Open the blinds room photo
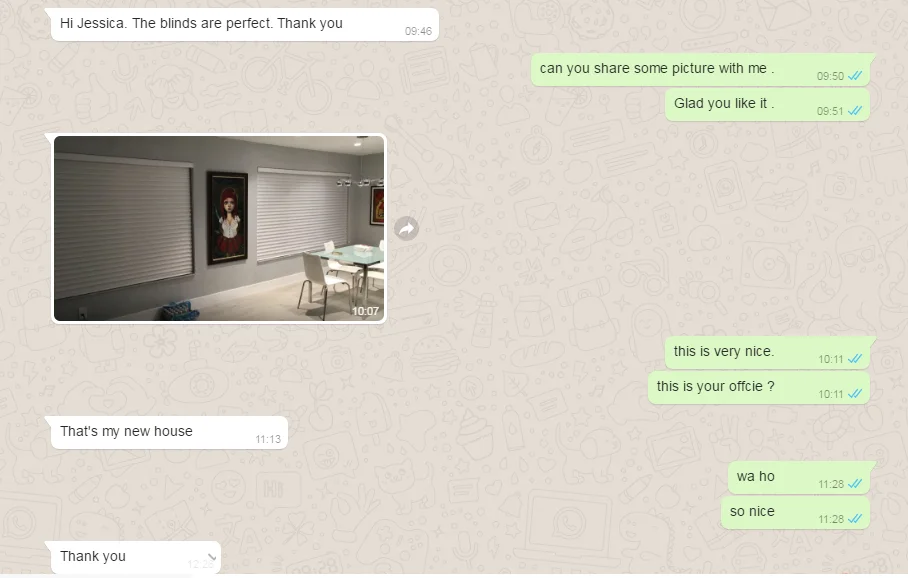908x578 pixels. 219,228
